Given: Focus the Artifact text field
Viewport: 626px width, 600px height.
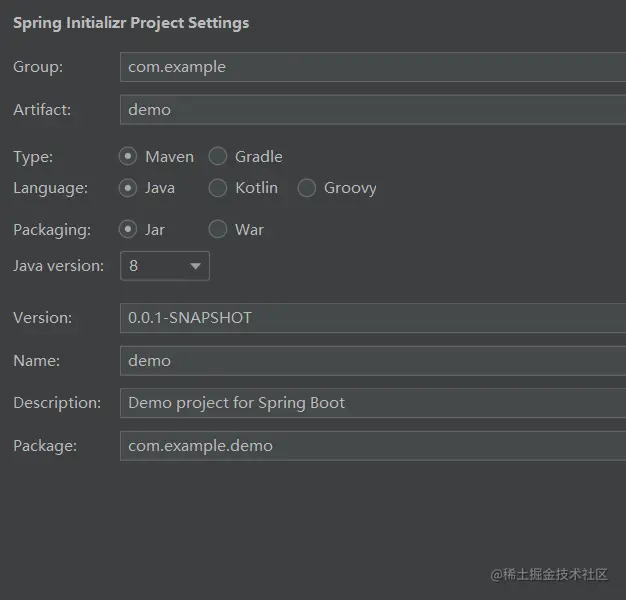Looking at the screenshot, I should 373,110.
